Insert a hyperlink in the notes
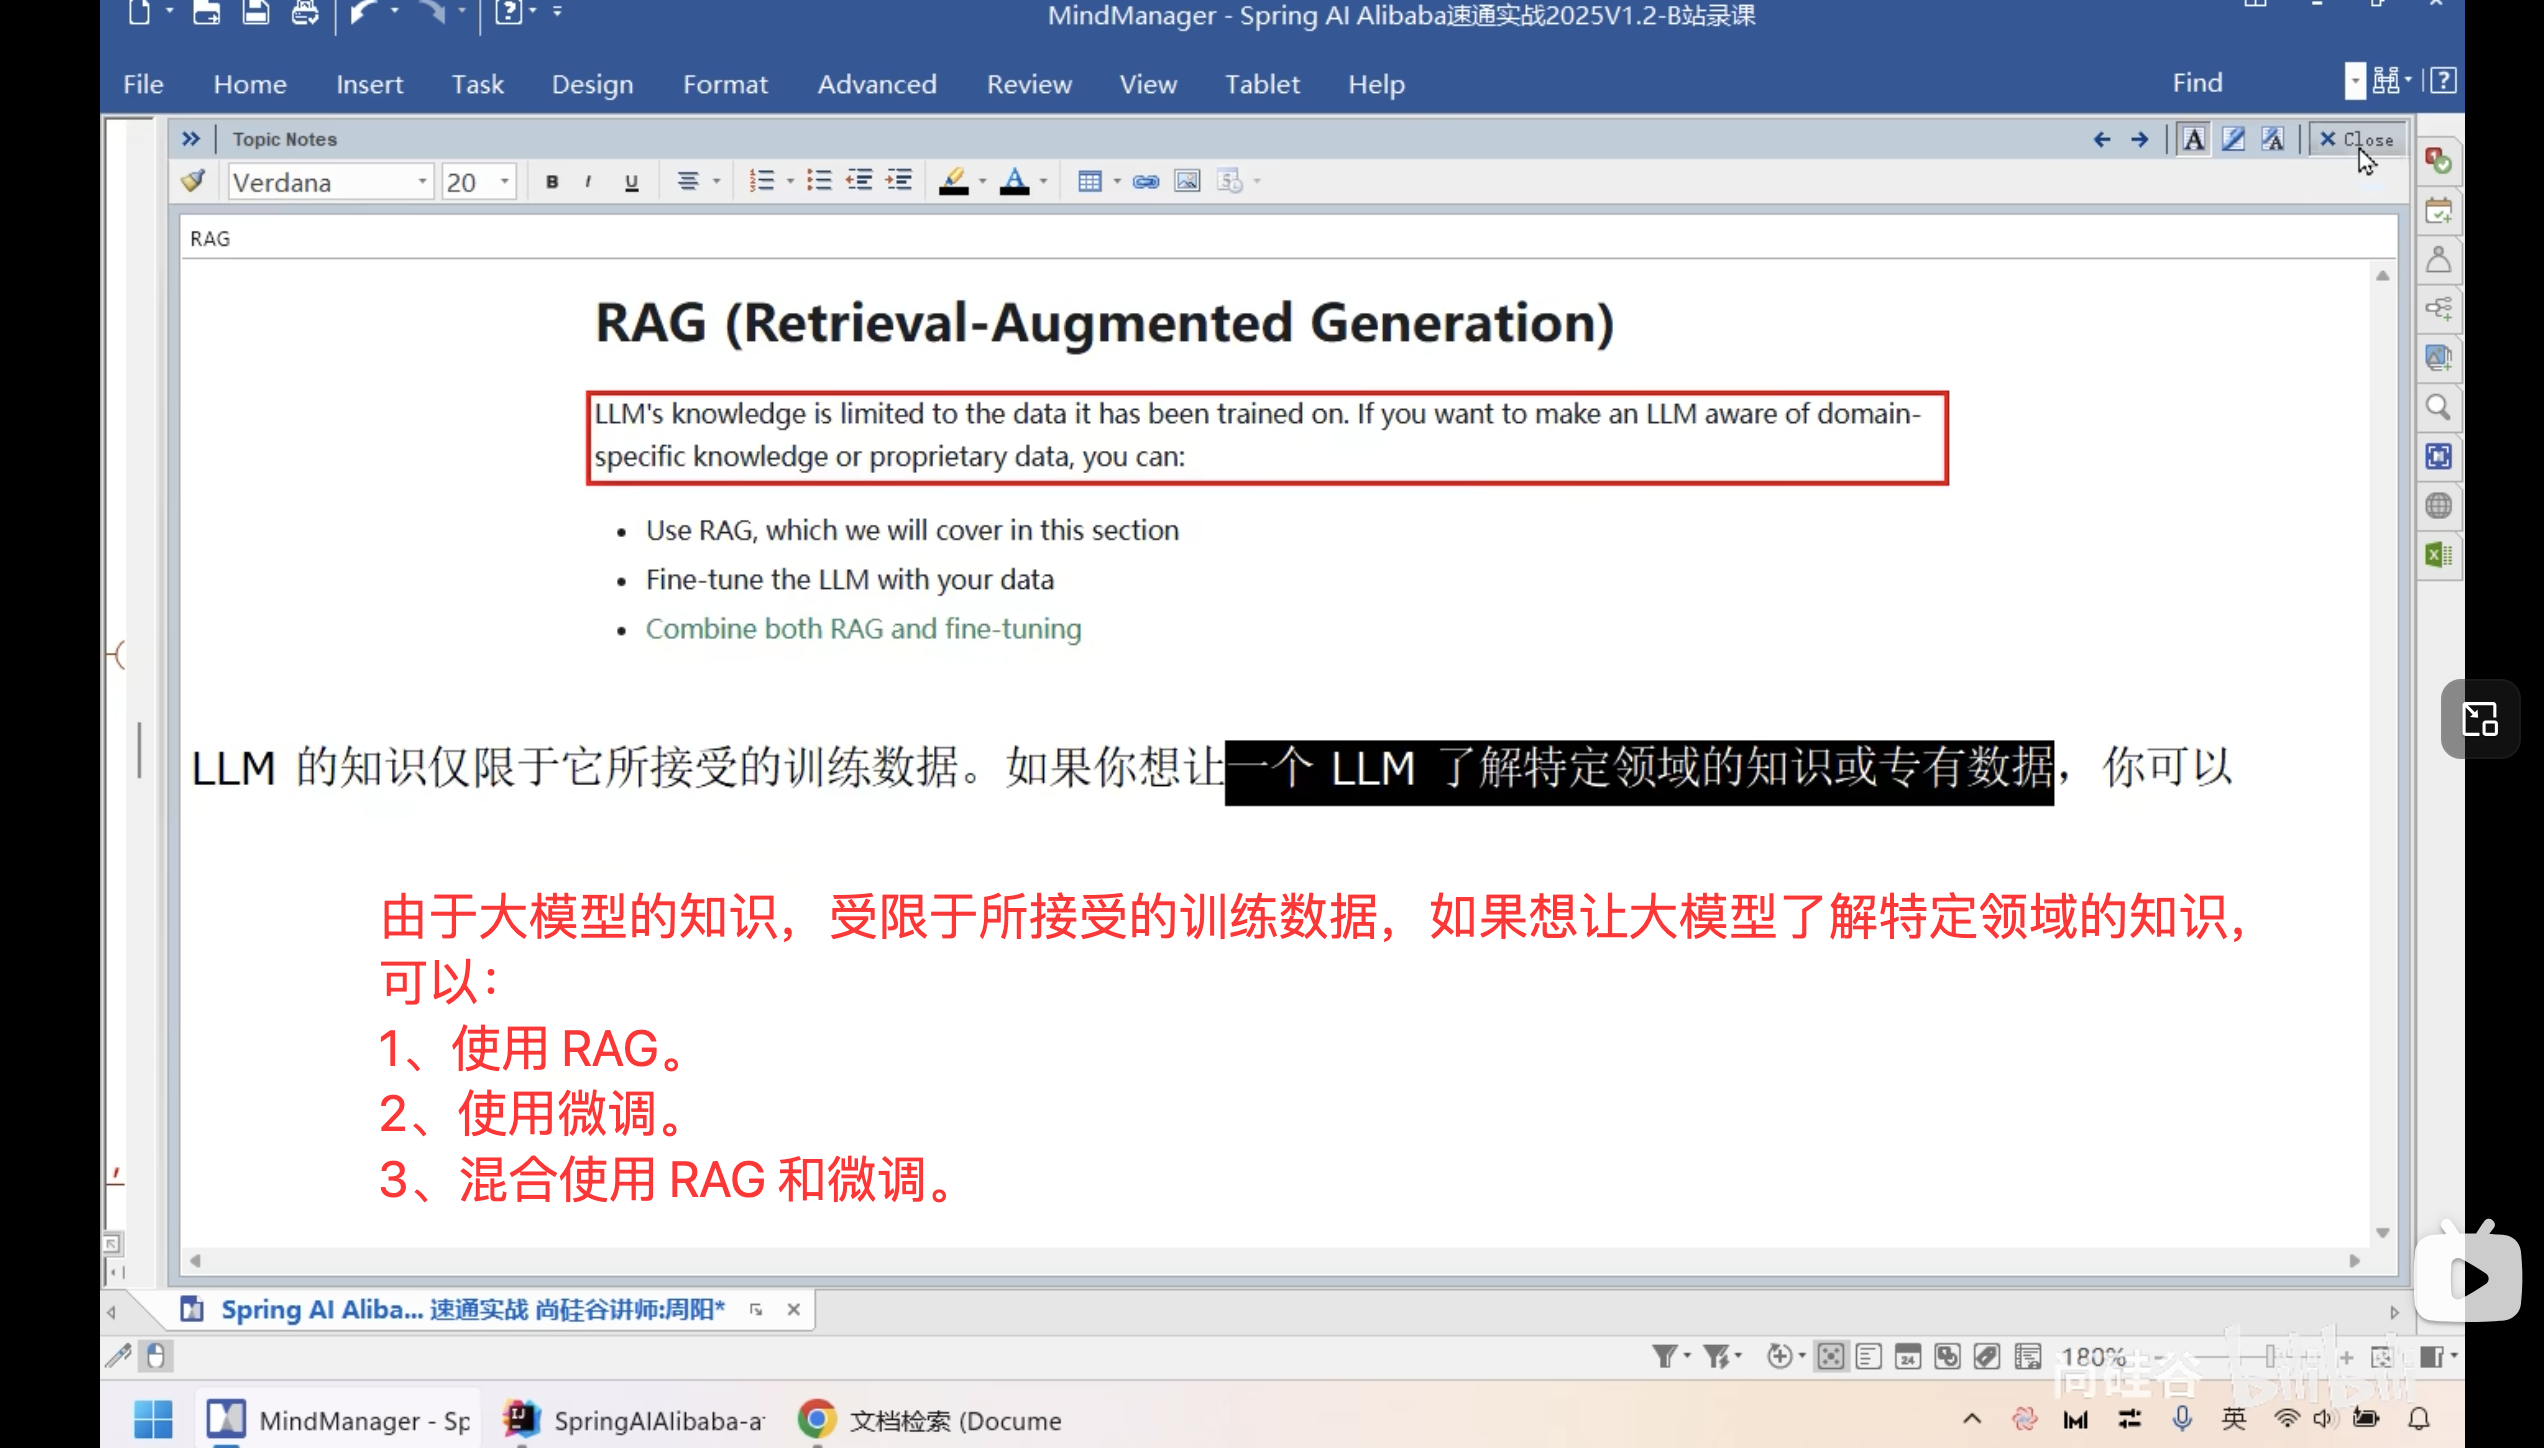This screenshot has height=1448, width=2544. click(1146, 181)
